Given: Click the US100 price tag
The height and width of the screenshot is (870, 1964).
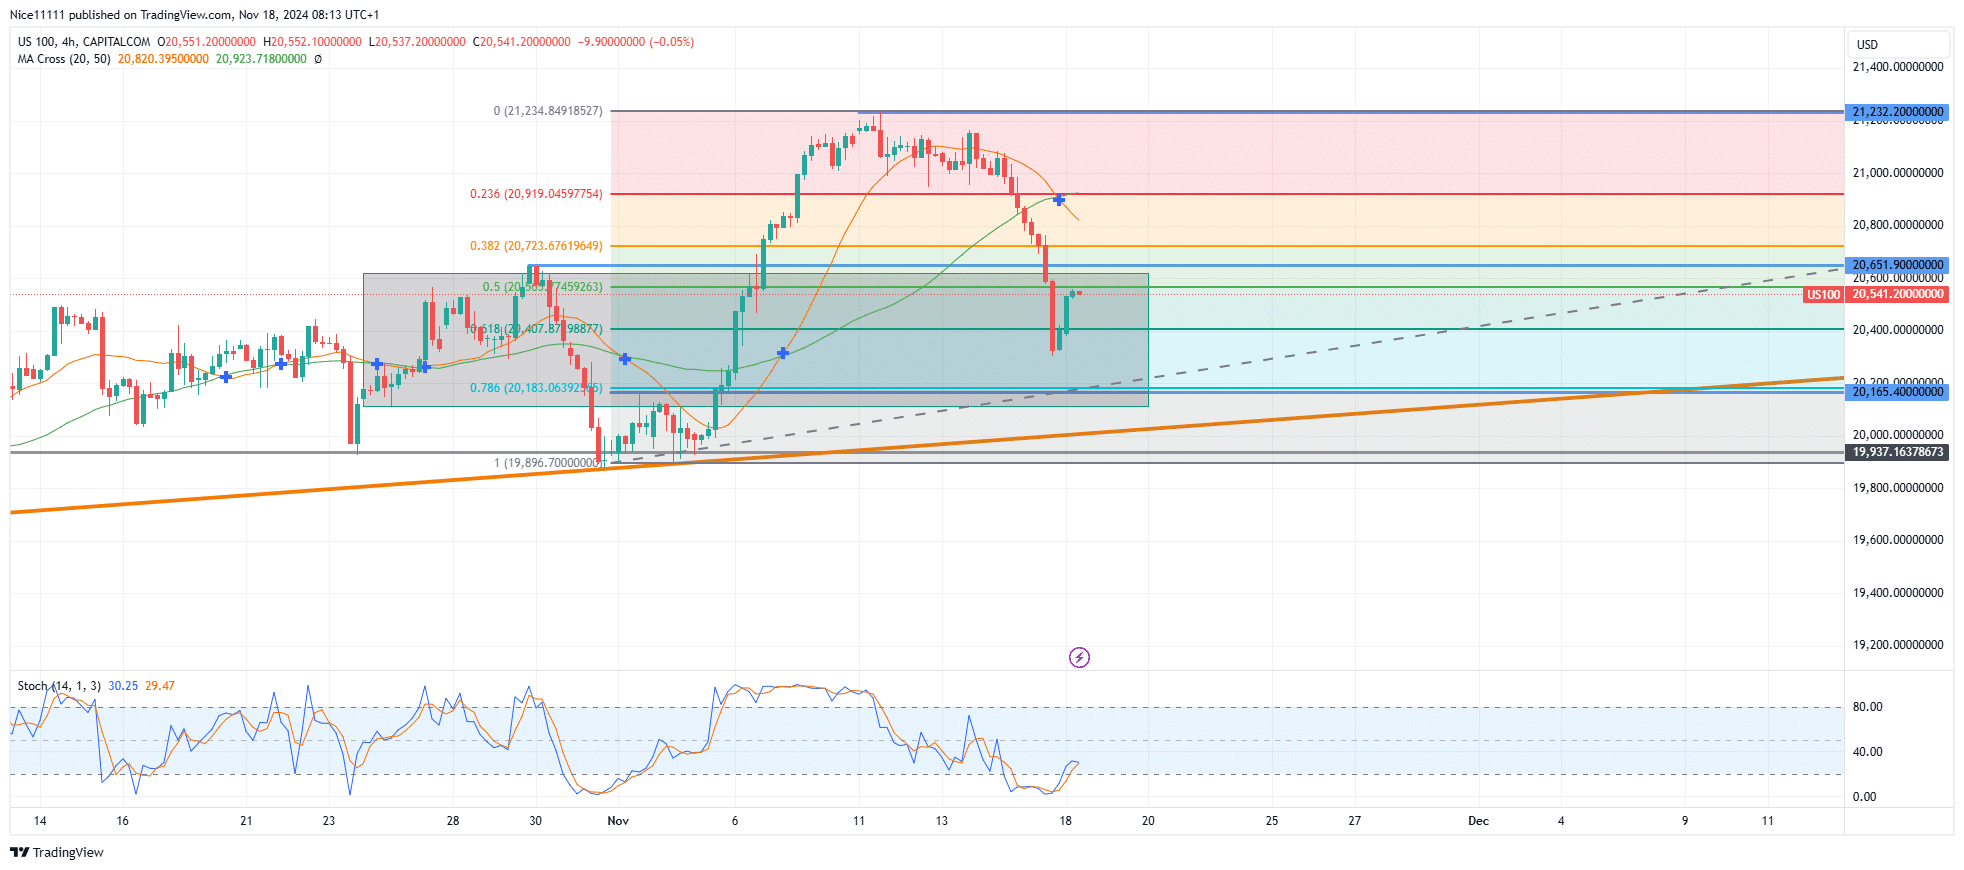Looking at the screenshot, I should pos(1823,294).
